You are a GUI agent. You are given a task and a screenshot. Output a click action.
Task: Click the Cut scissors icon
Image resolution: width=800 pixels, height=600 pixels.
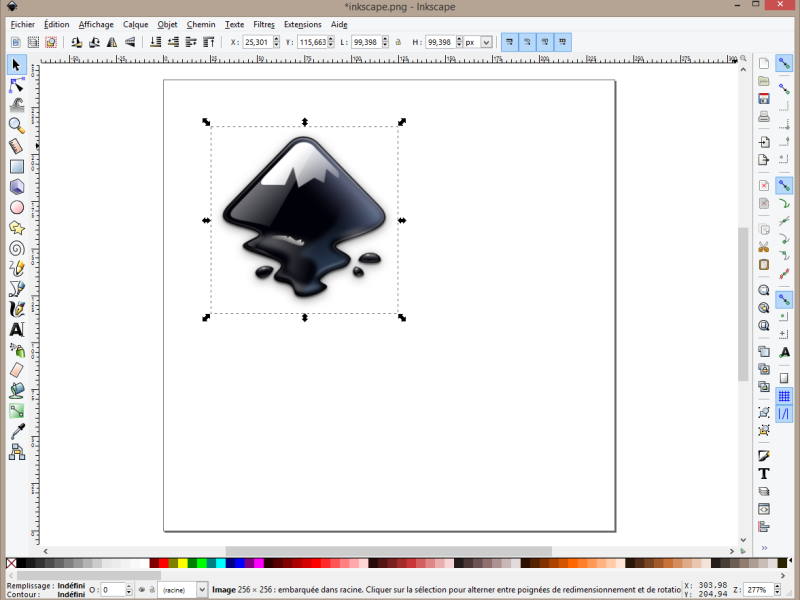click(x=764, y=247)
